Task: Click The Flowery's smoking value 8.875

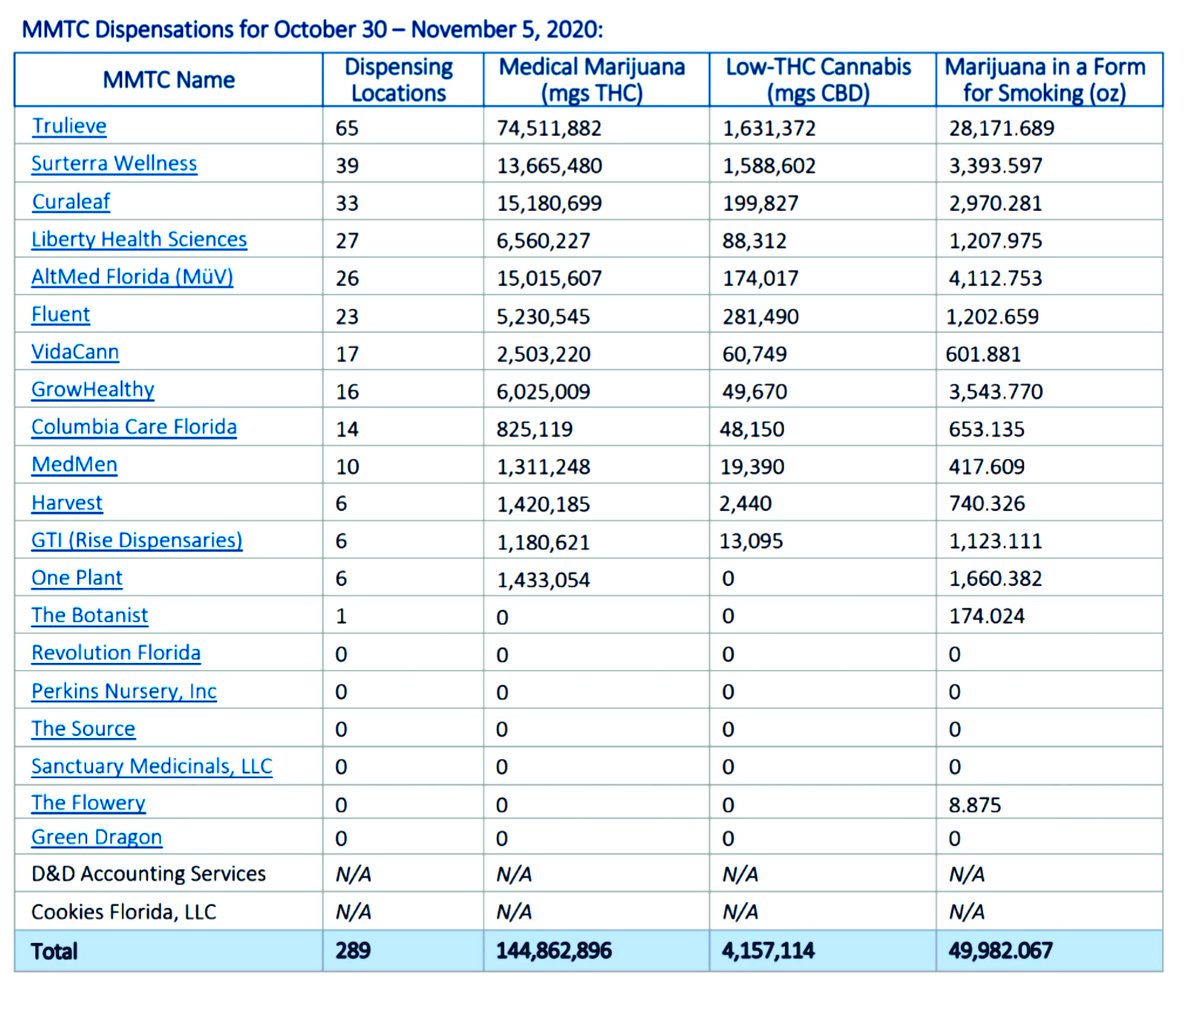Action: pos(975,805)
